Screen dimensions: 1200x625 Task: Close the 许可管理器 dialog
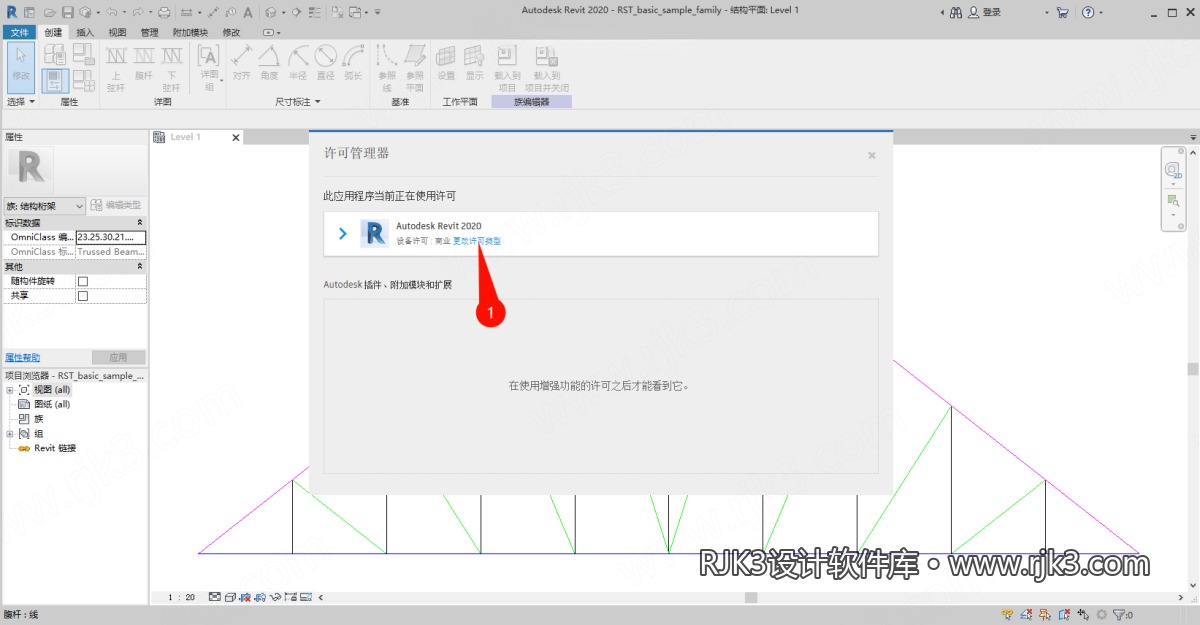click(872, 155)
